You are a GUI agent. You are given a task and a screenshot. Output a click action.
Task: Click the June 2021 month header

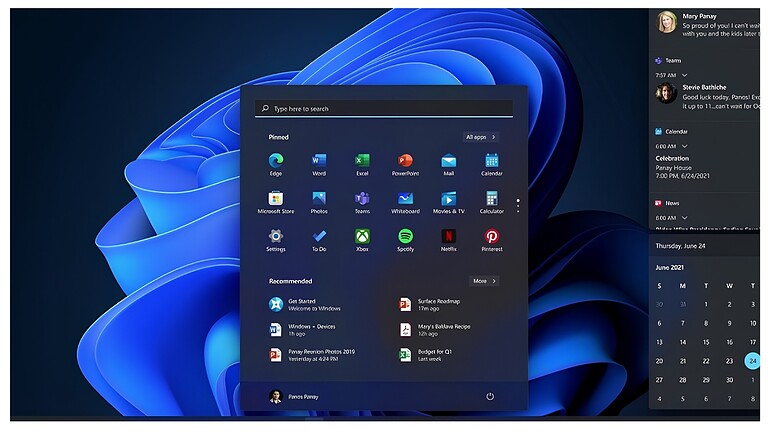(x=670, y=267)
